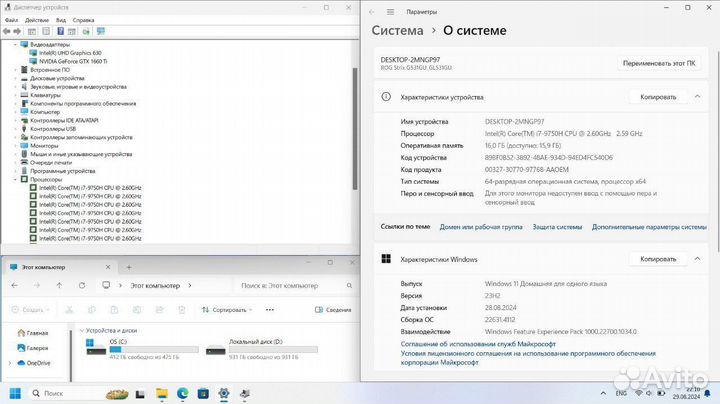This screenshot has width=720, height=404.
Task: Collapse the Видеоадаптеры tree node
Action: (x=15, y=45)
